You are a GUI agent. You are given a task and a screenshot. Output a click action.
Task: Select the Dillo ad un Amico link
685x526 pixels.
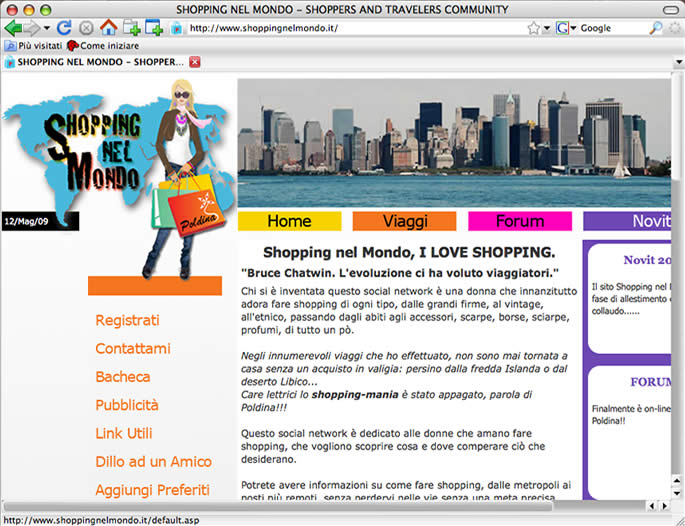(153, 462)
